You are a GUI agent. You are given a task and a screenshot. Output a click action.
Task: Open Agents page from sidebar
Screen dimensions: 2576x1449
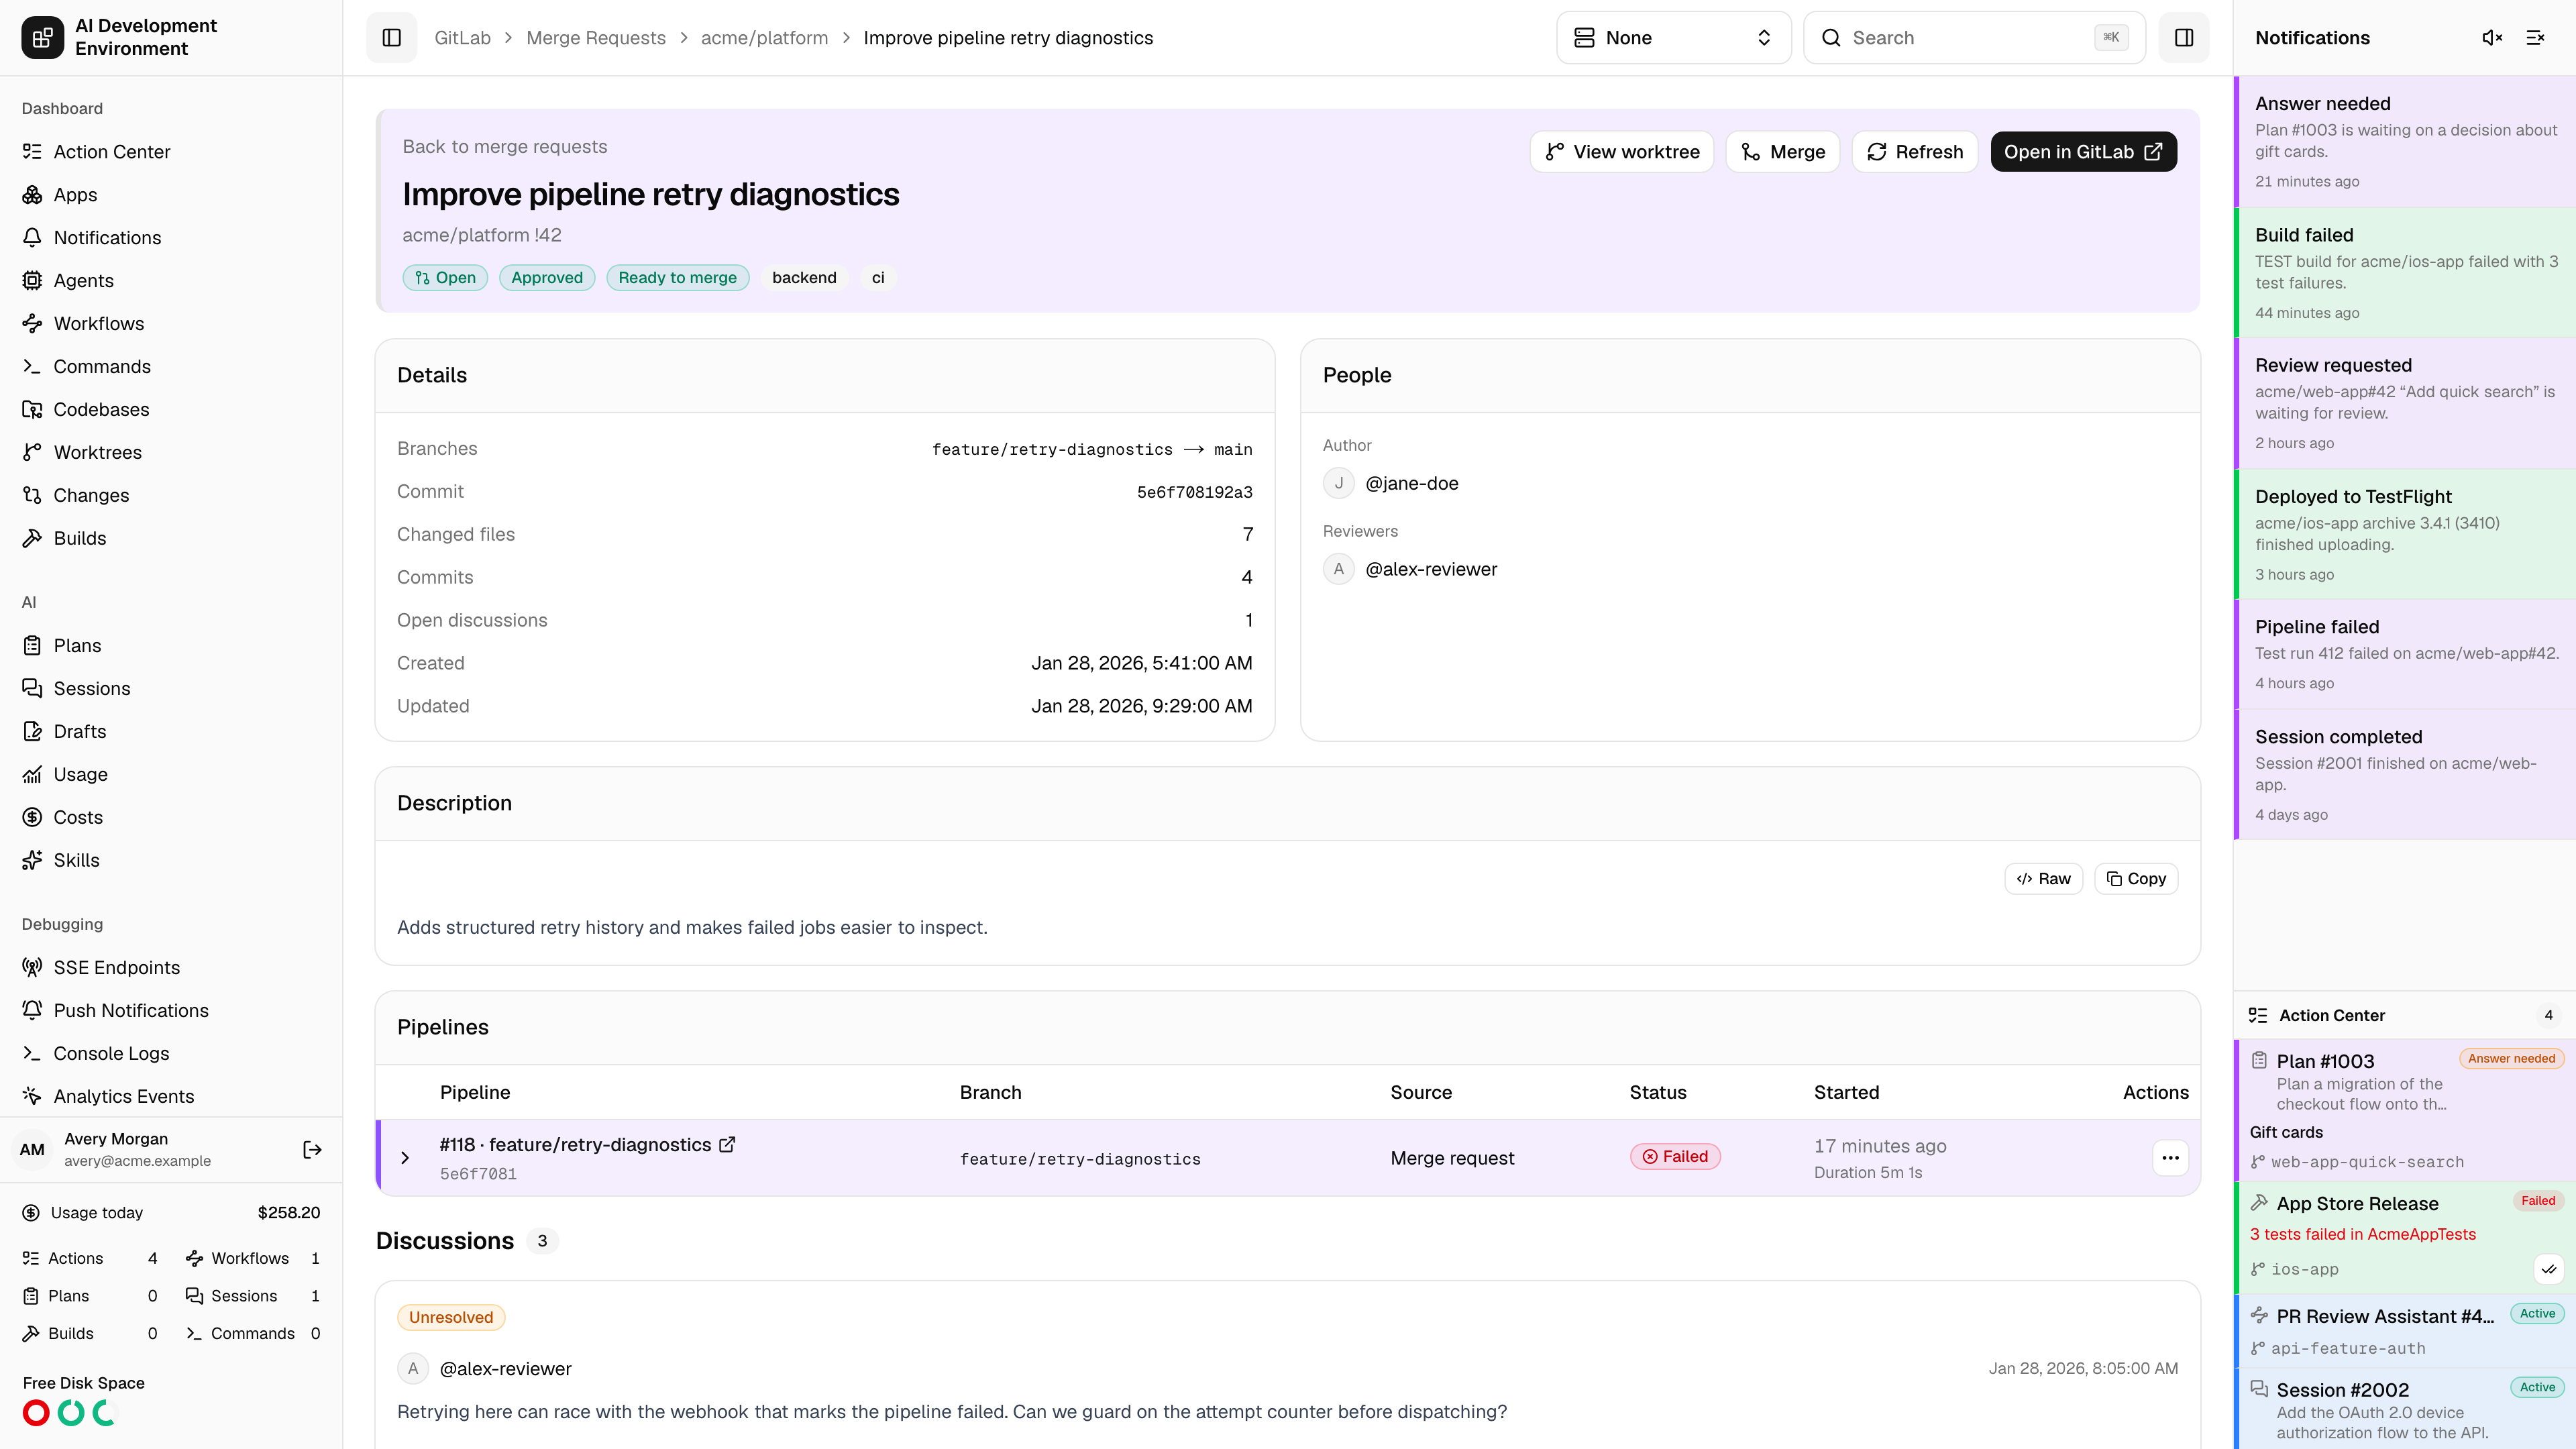pos(171,281)
